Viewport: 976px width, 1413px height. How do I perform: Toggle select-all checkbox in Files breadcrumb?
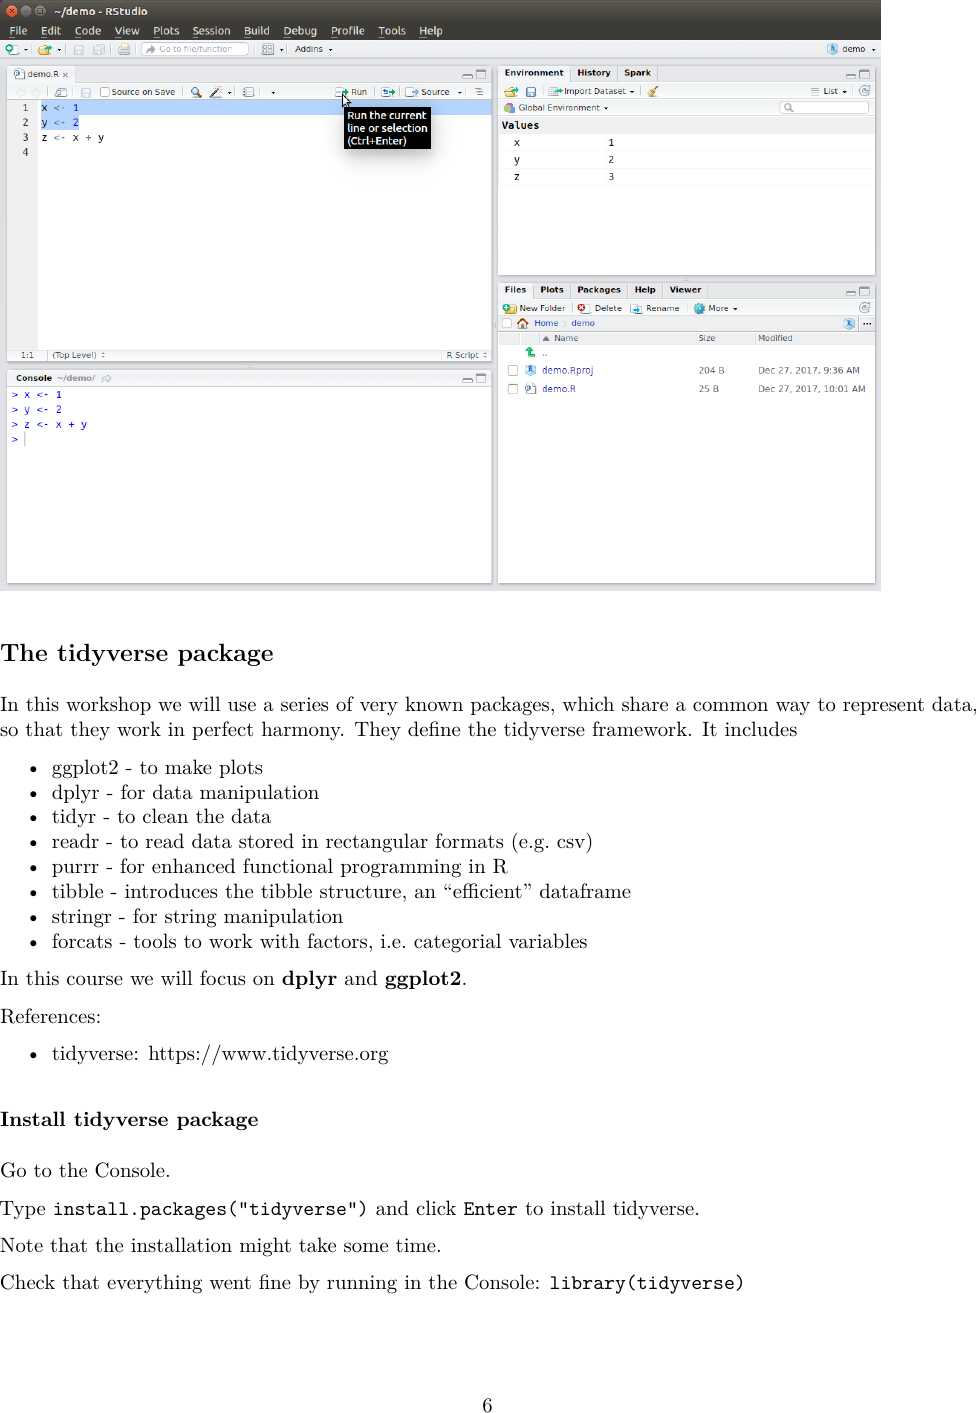(x=507, y=324)
